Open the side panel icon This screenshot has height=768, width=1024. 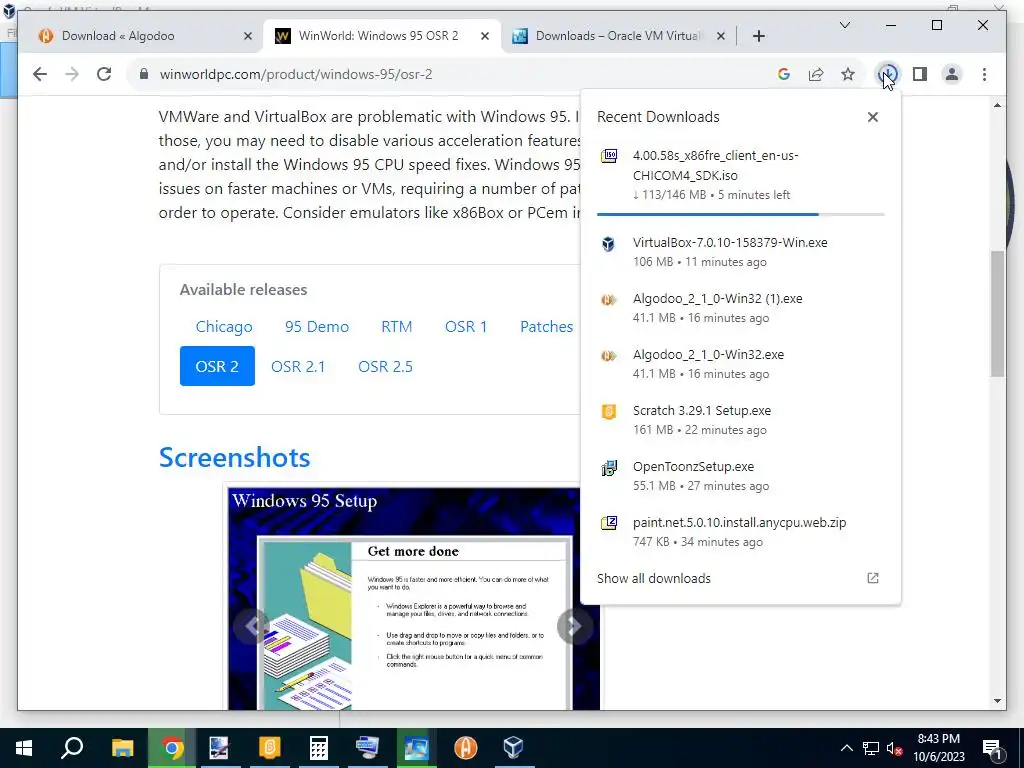click(920, 74)
